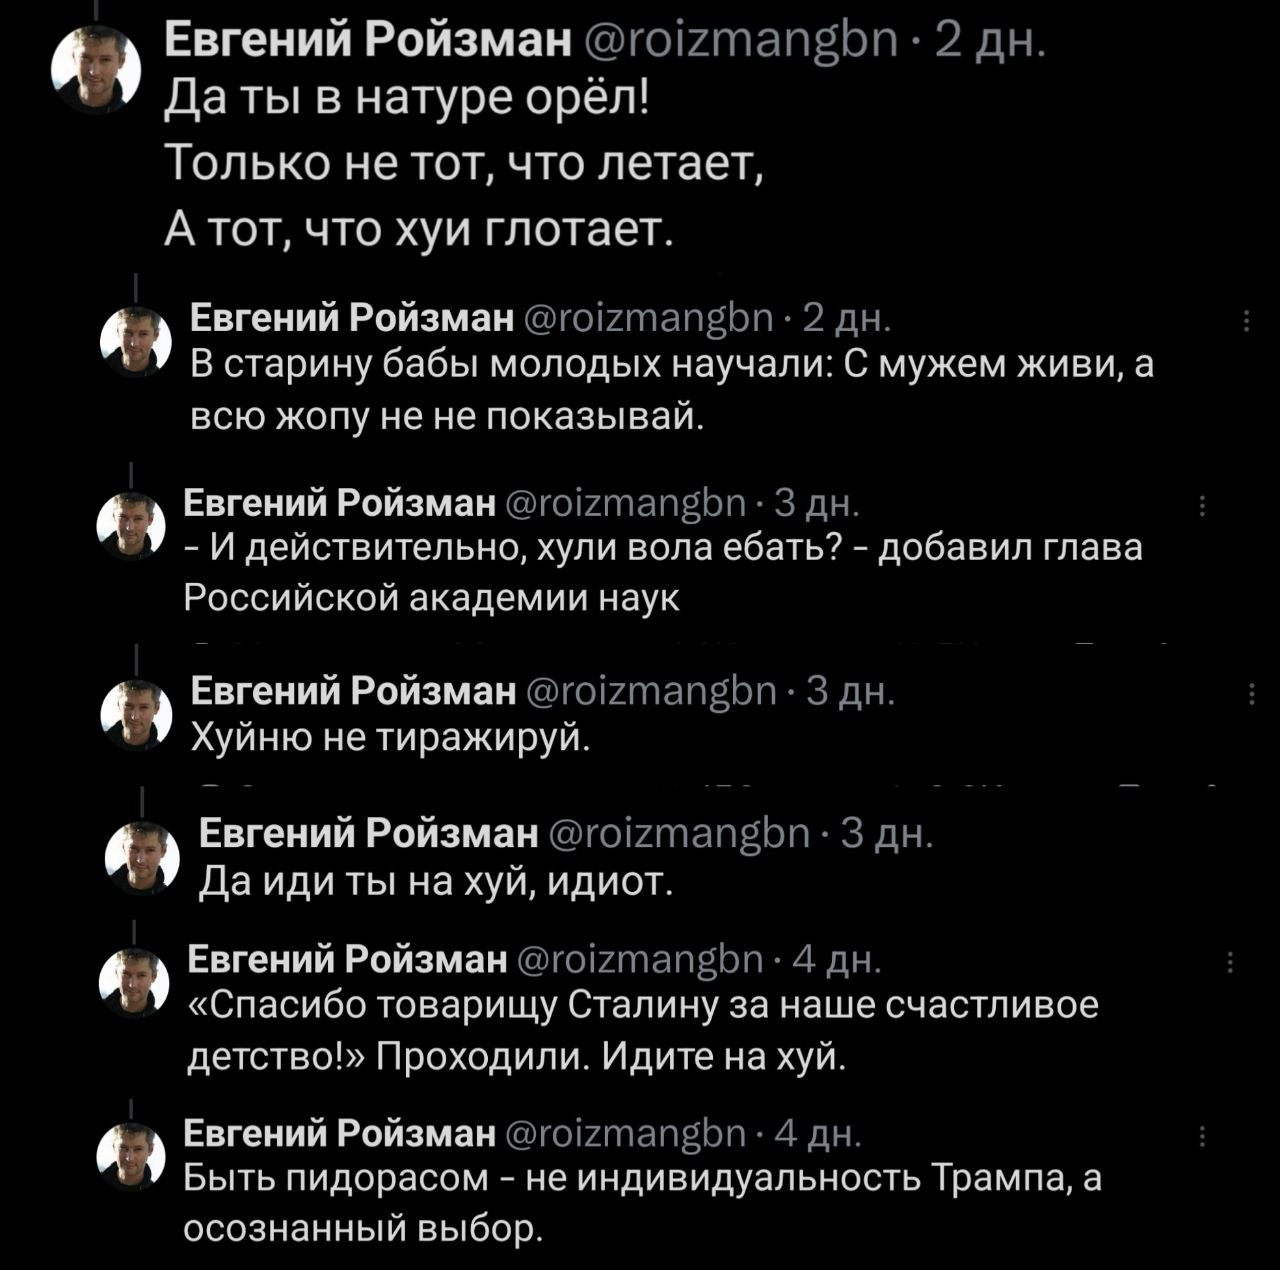Open more options on 'В старину бабы' tweet
Image resolution: width=1280 pixels, height=1270 pixels.
click(x=1246, y=321)
